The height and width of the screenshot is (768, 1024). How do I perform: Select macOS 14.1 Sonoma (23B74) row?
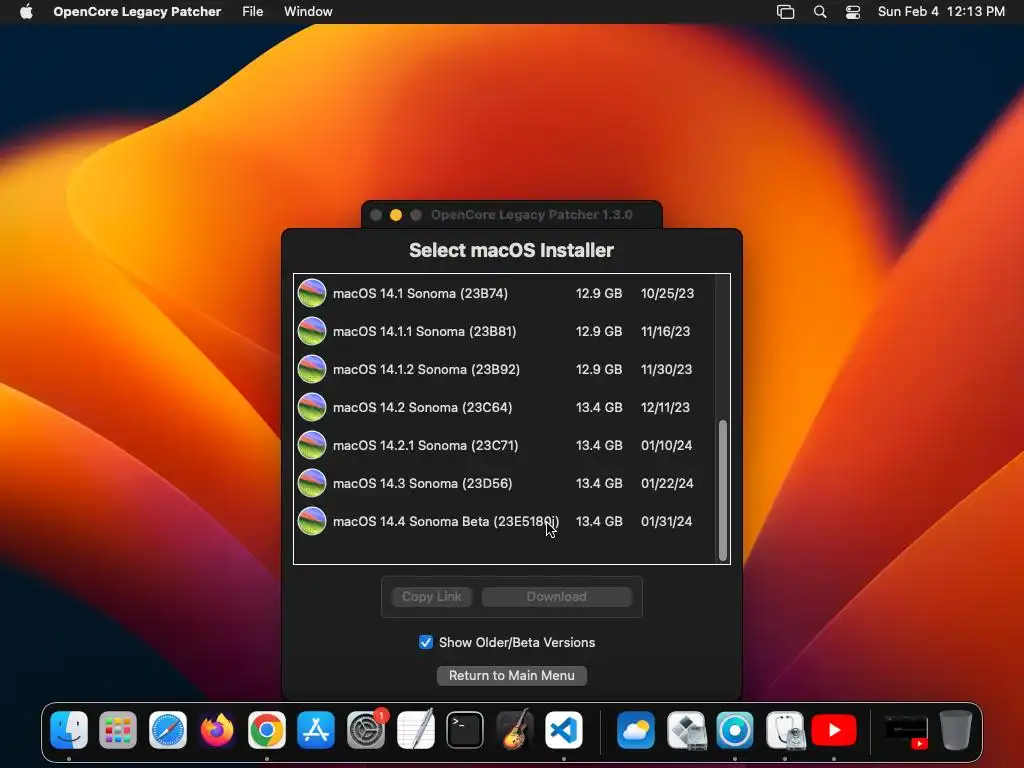(504, 293)
